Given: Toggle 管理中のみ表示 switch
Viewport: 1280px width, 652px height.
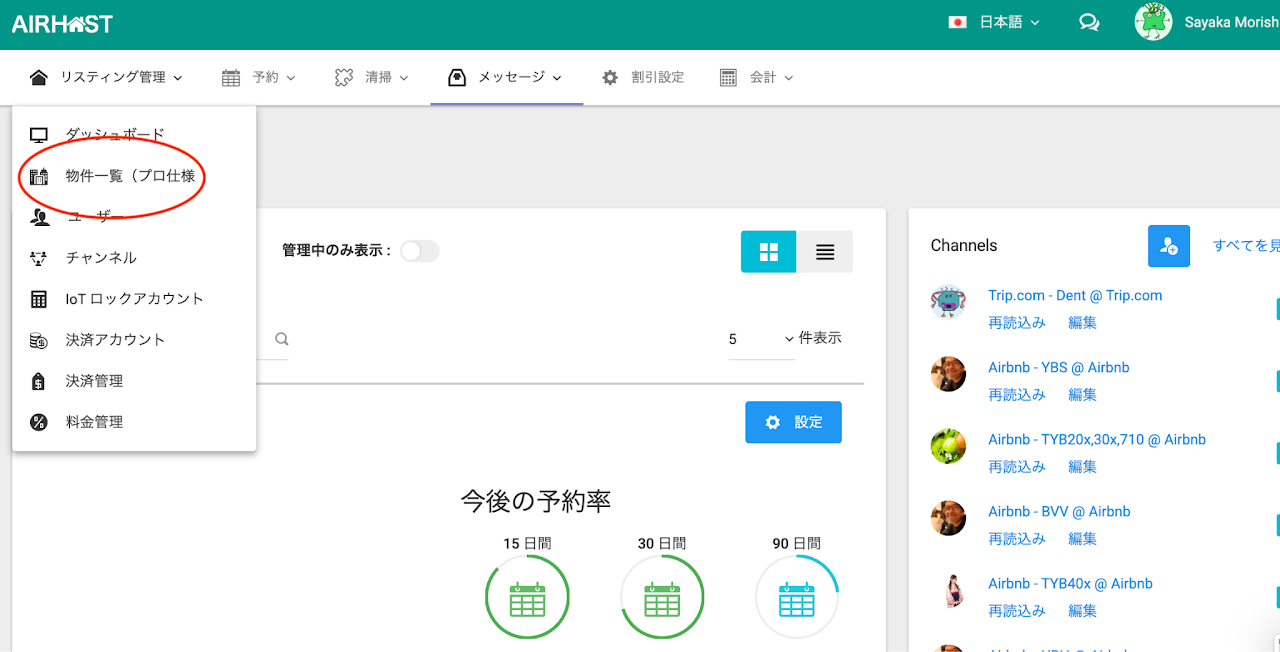Looking at the screenshot, I should (x=419, y=251).
